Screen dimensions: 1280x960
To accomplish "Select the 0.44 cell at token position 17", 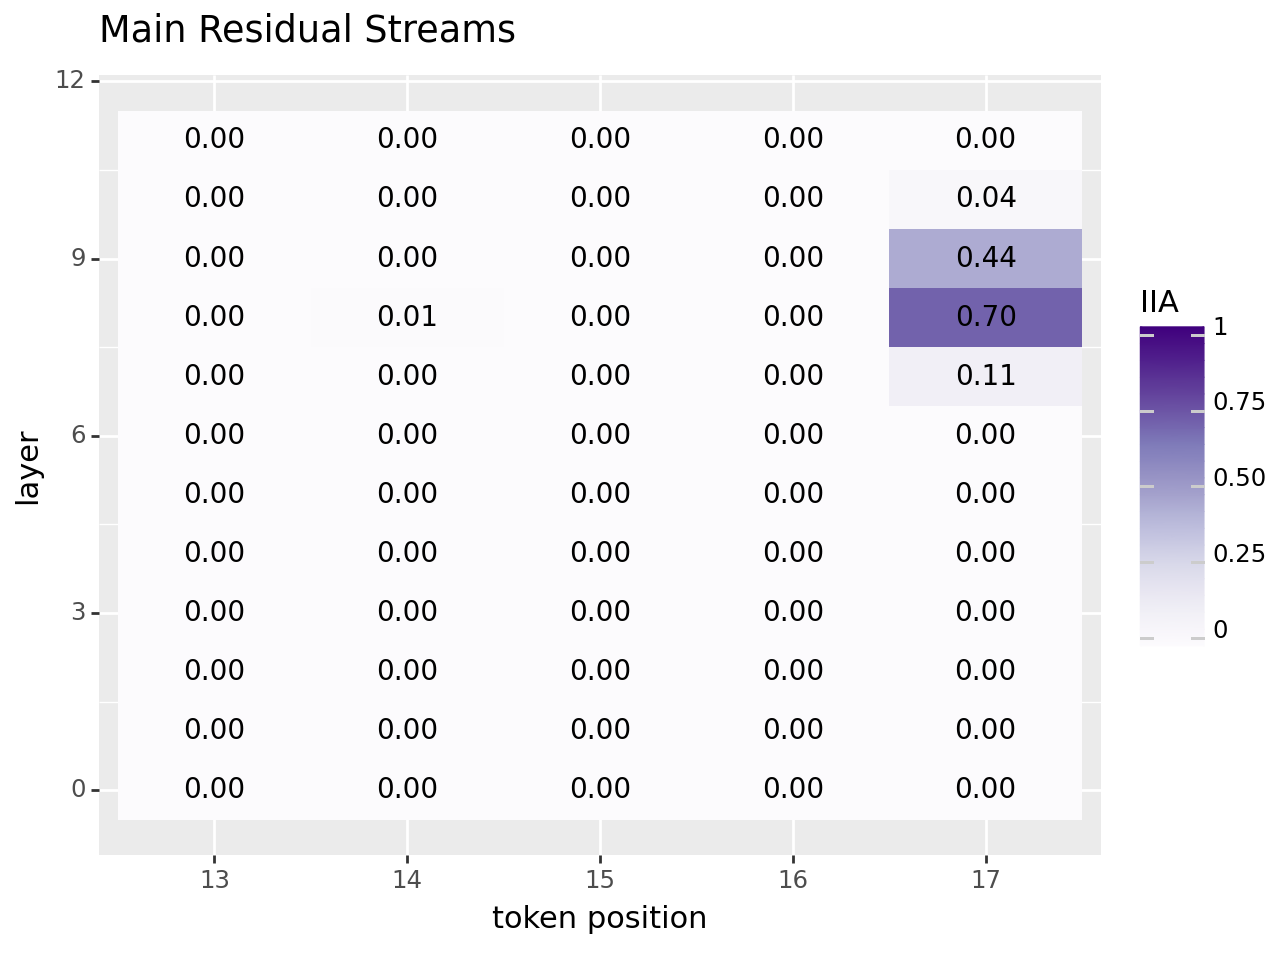I will pos(985,258).
